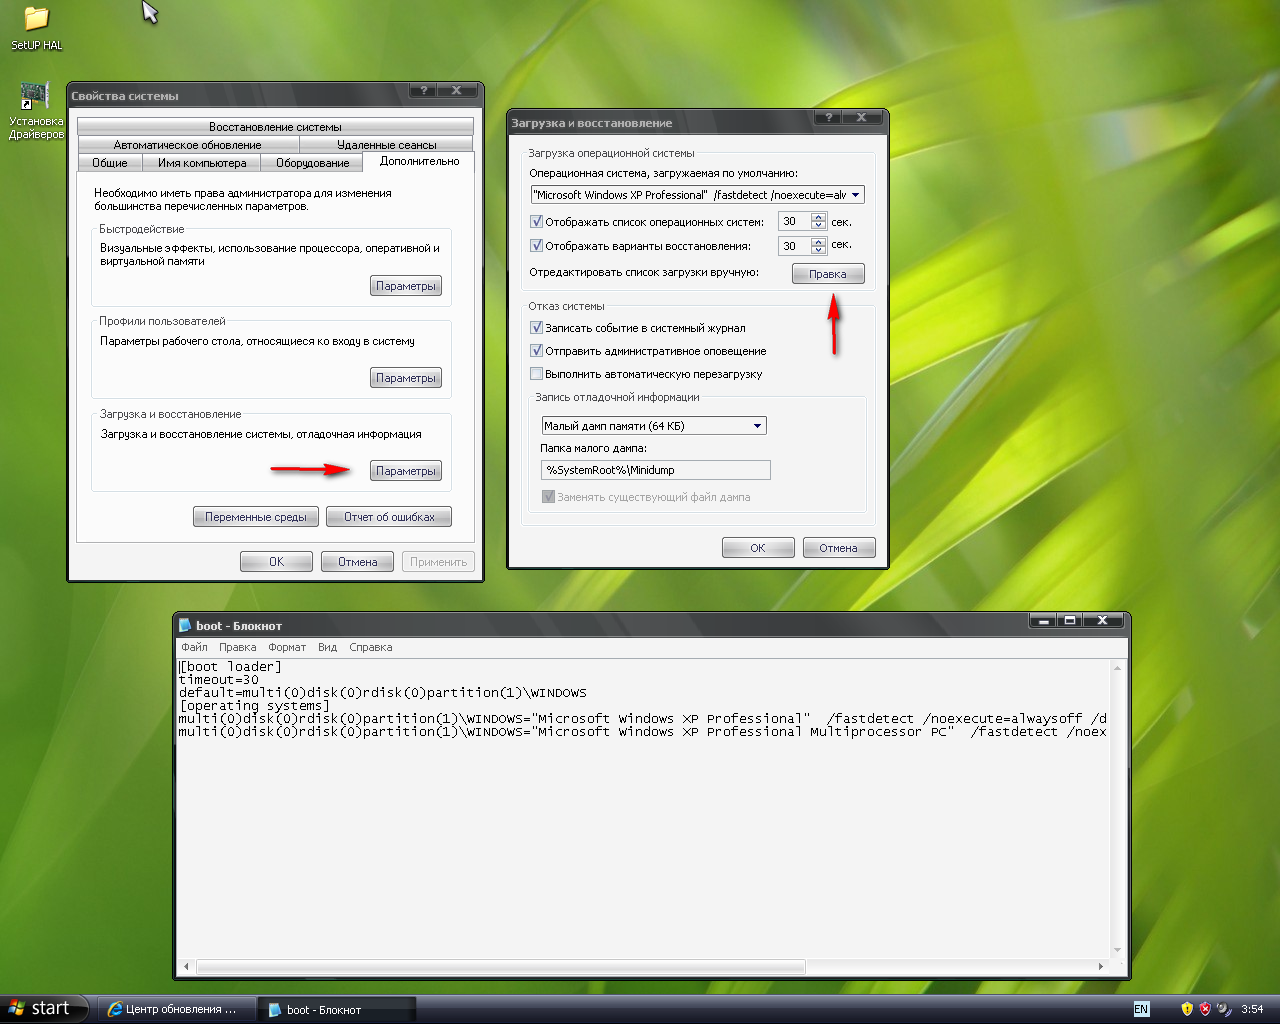Click the [operating systems] line in Notepad
This screenshot has height=1024, width=1280.
[x=255, y=706]
